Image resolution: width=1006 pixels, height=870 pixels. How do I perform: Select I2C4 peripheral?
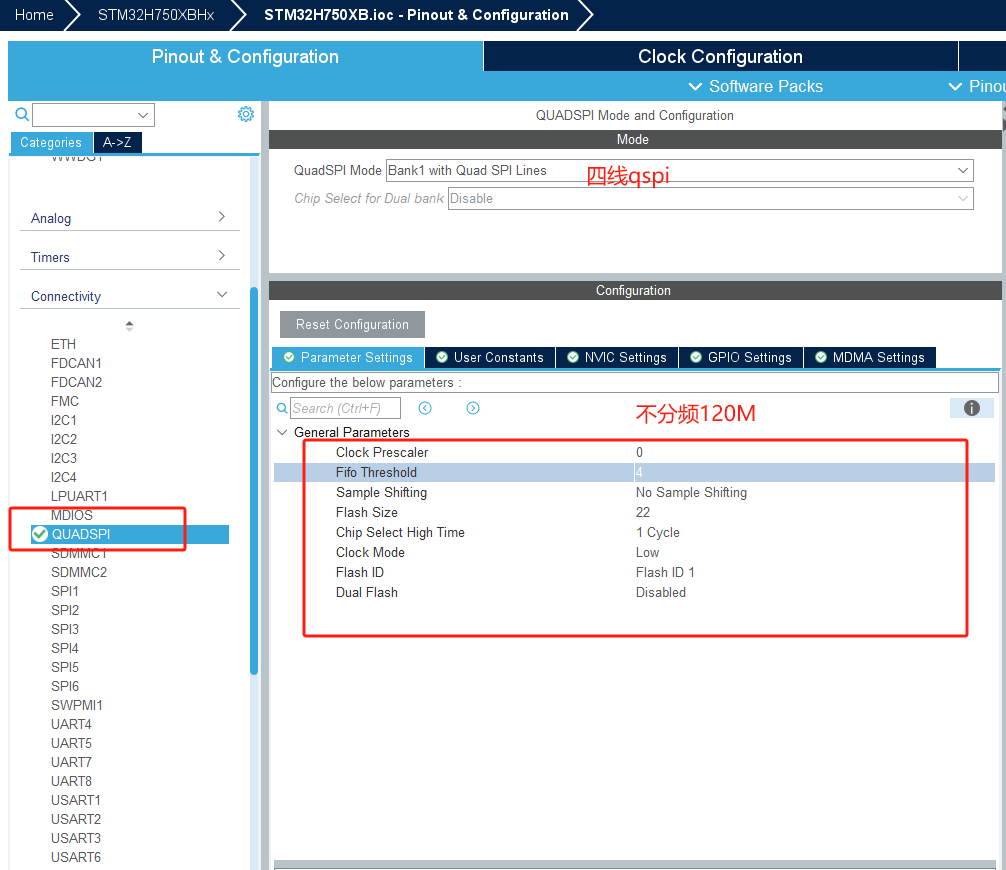64,477
